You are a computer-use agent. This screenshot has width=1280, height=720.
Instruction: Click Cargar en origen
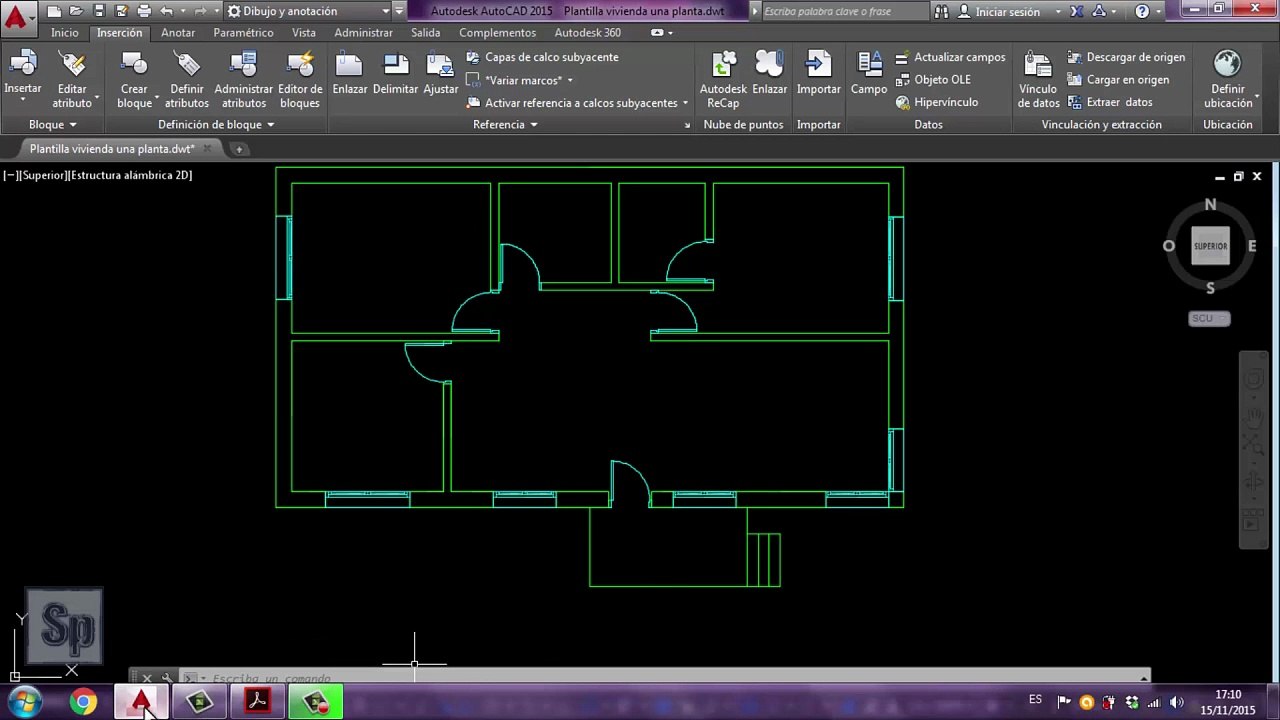click(1118, 79)
